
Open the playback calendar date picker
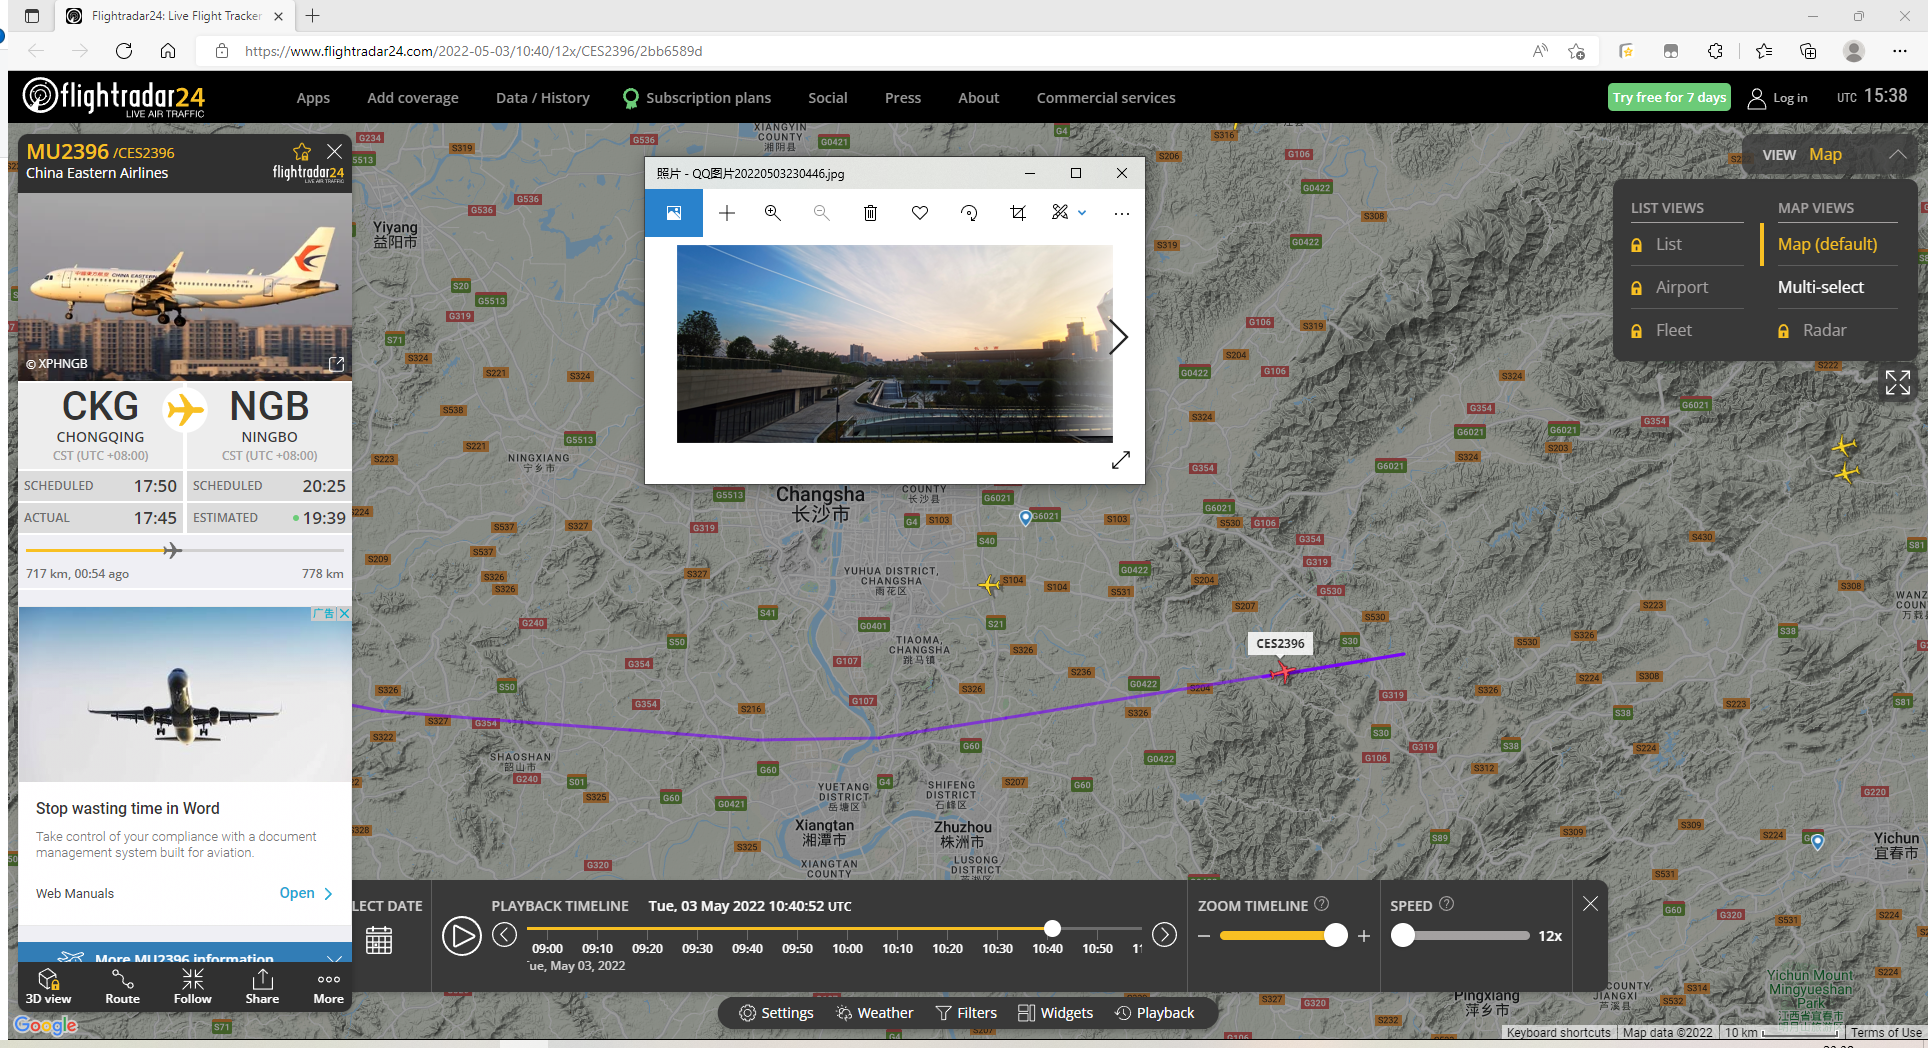pos(379,940)
